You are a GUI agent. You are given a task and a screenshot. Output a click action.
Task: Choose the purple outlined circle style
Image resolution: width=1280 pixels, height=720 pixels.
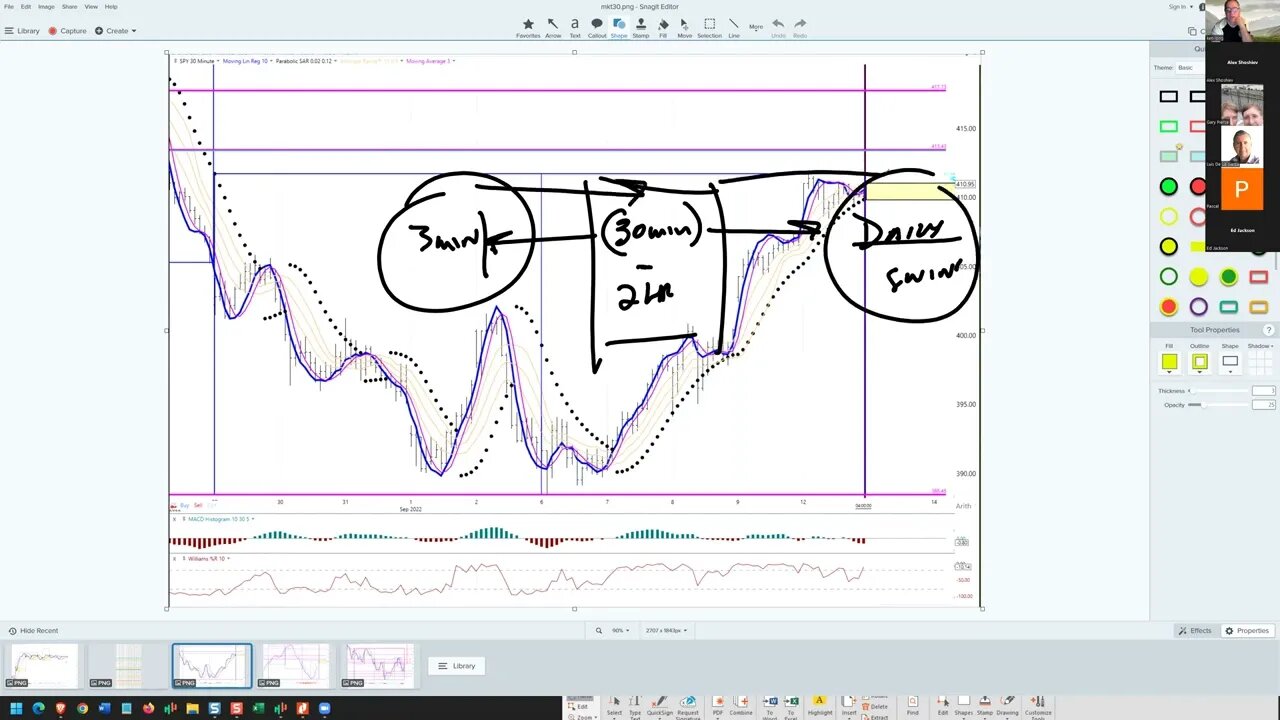point(1198,307)
